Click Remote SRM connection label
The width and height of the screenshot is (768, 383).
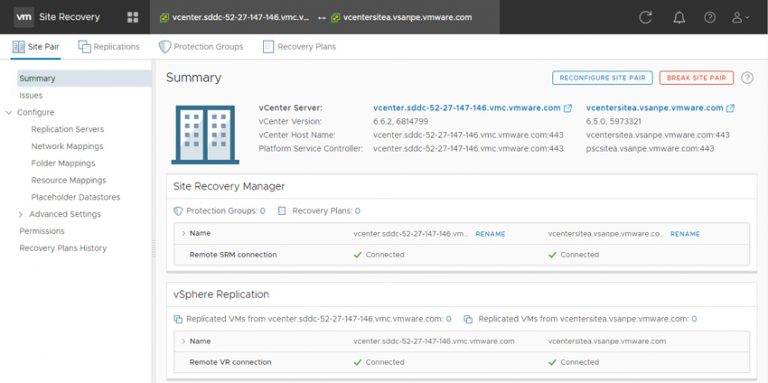click(233, 255)
